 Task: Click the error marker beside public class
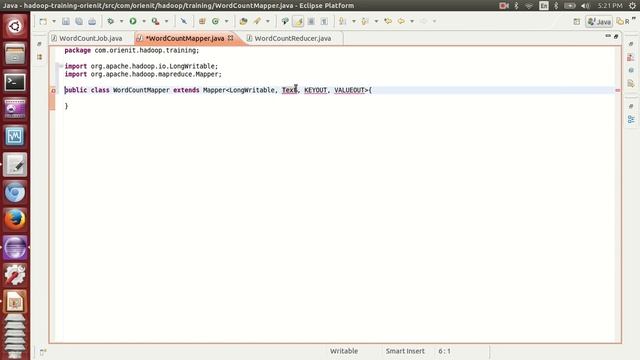[53, 90]
